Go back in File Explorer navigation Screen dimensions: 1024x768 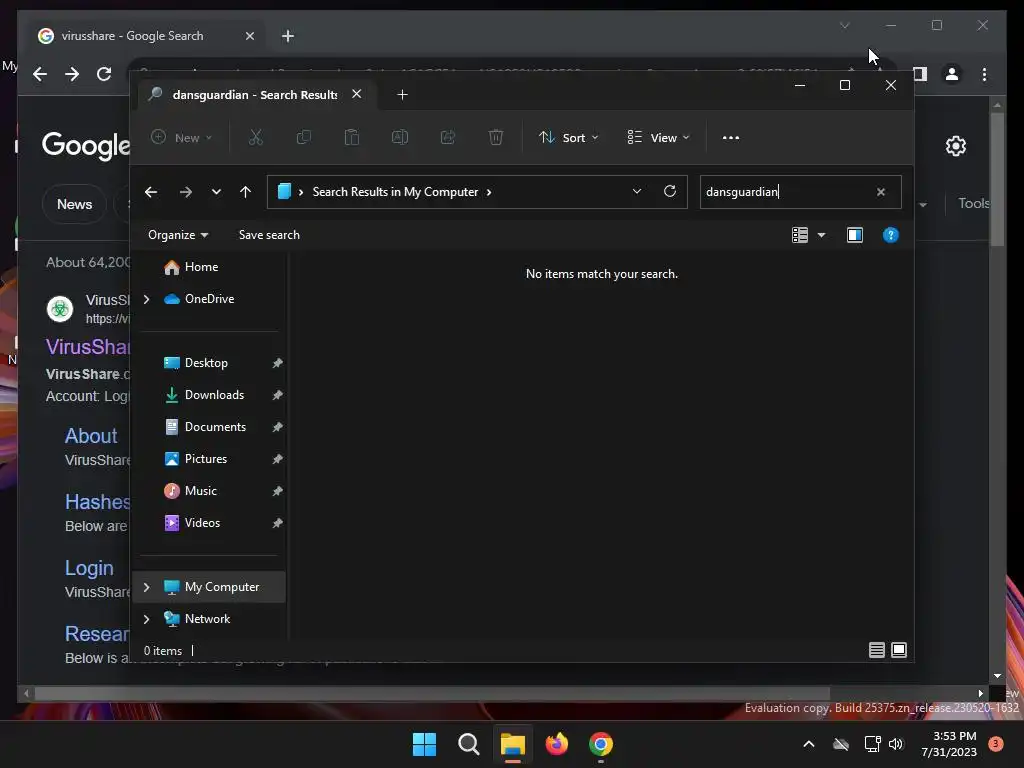click(151, 192)
